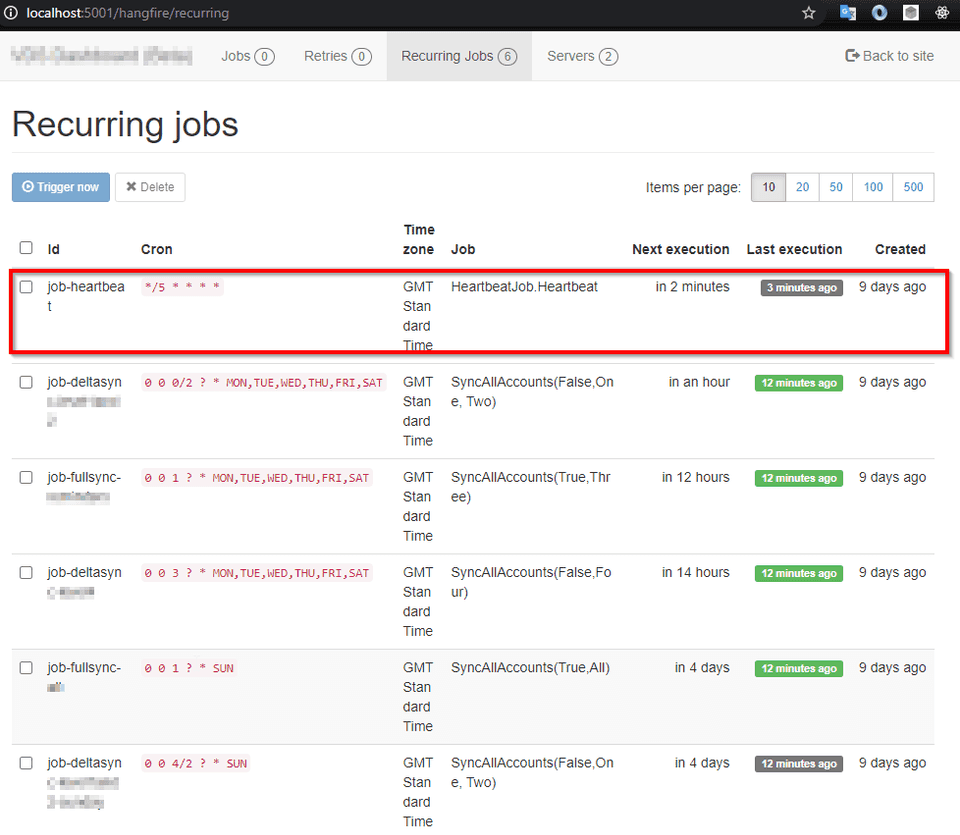Click the exit icon beside Back to site
Image resolution: width=960 pixels, height=835 pixels.
coord(851,56)
